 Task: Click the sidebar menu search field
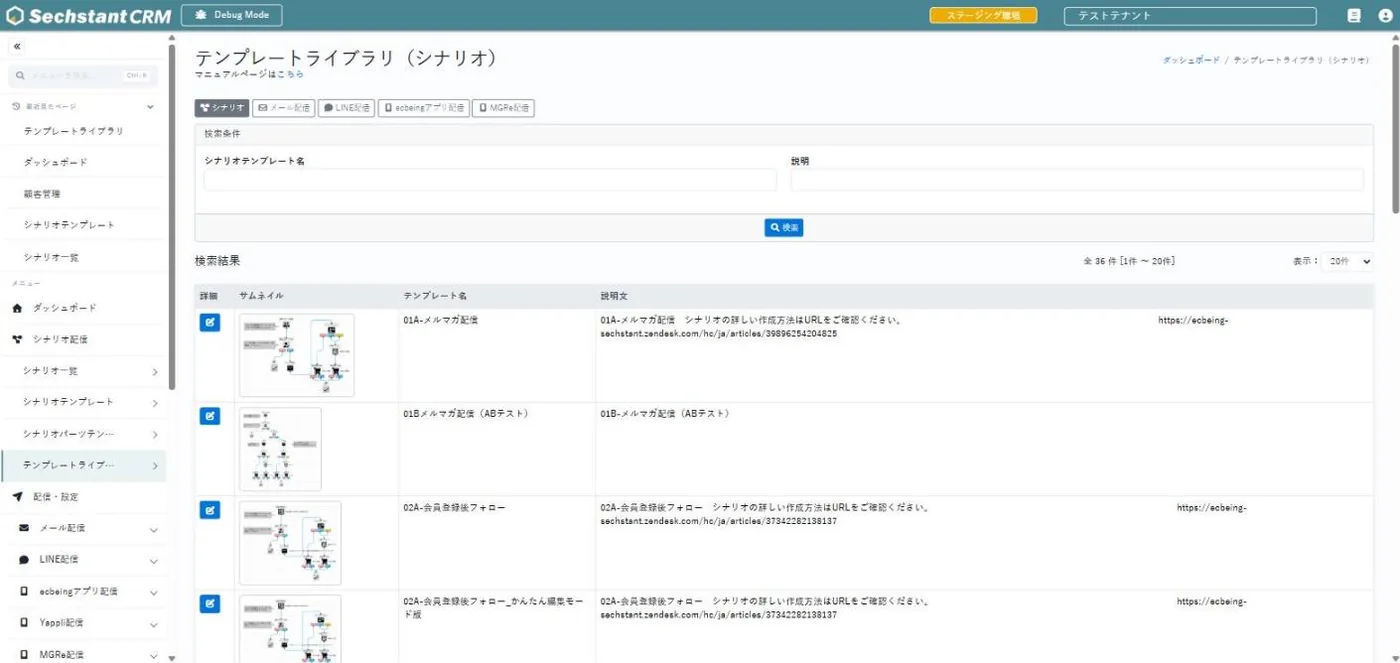click(83, 75)
